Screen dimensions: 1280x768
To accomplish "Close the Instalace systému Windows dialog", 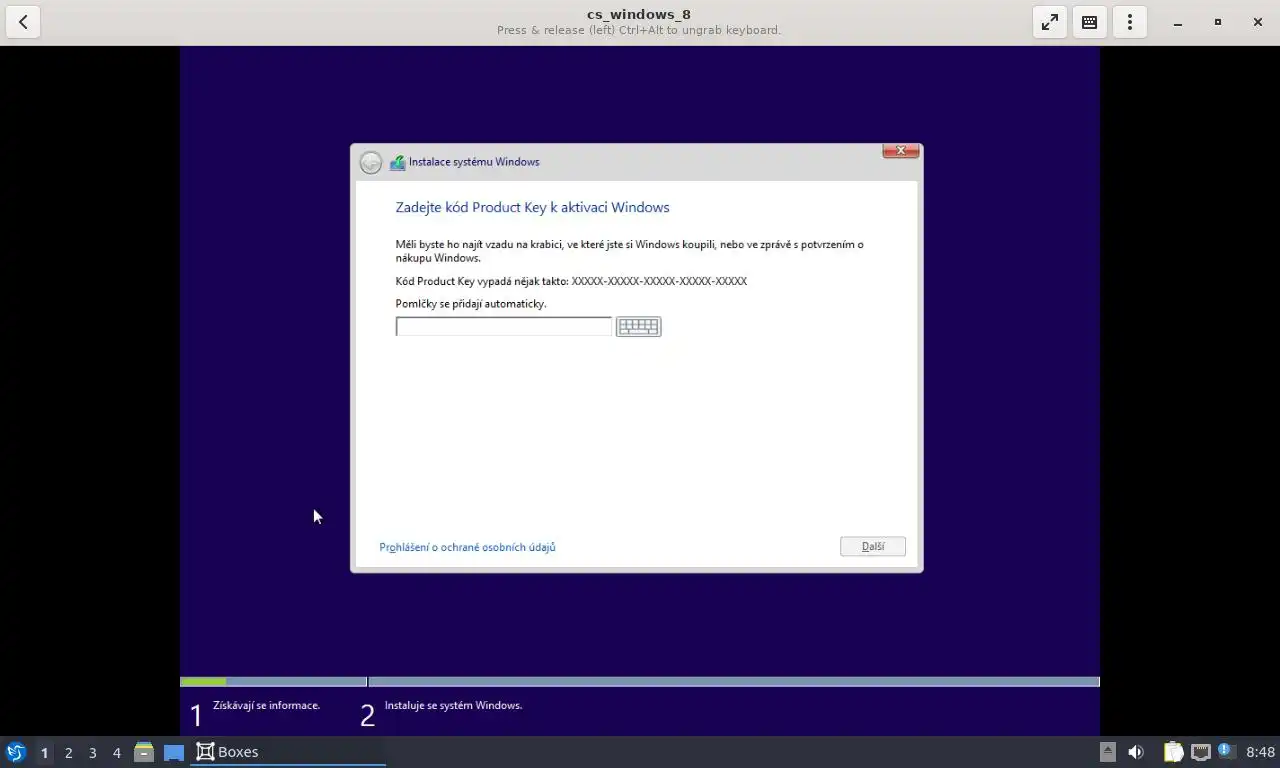I will (x=901, y=151).
